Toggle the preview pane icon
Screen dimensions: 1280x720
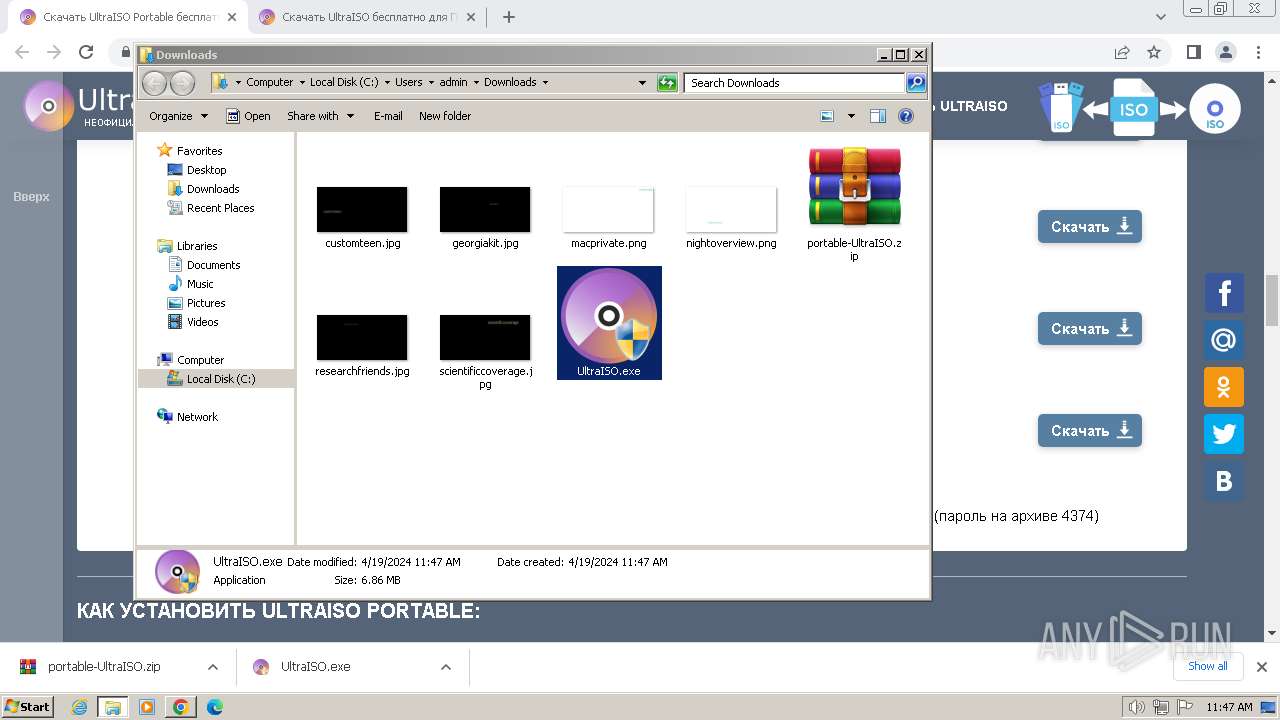pyautogui.click(x=878, y=116)
